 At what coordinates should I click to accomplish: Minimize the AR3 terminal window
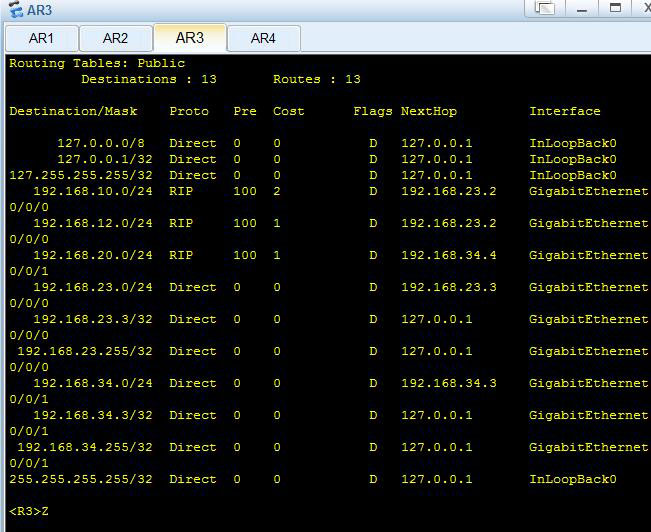pos(582,9)
